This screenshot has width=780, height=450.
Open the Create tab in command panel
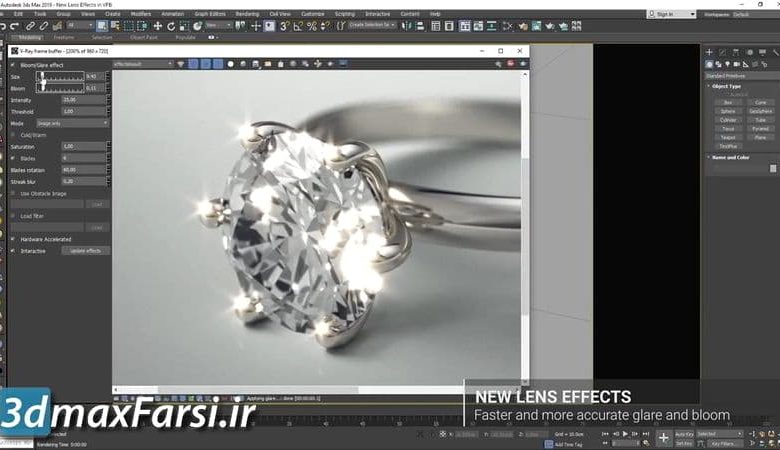[709, 52]
